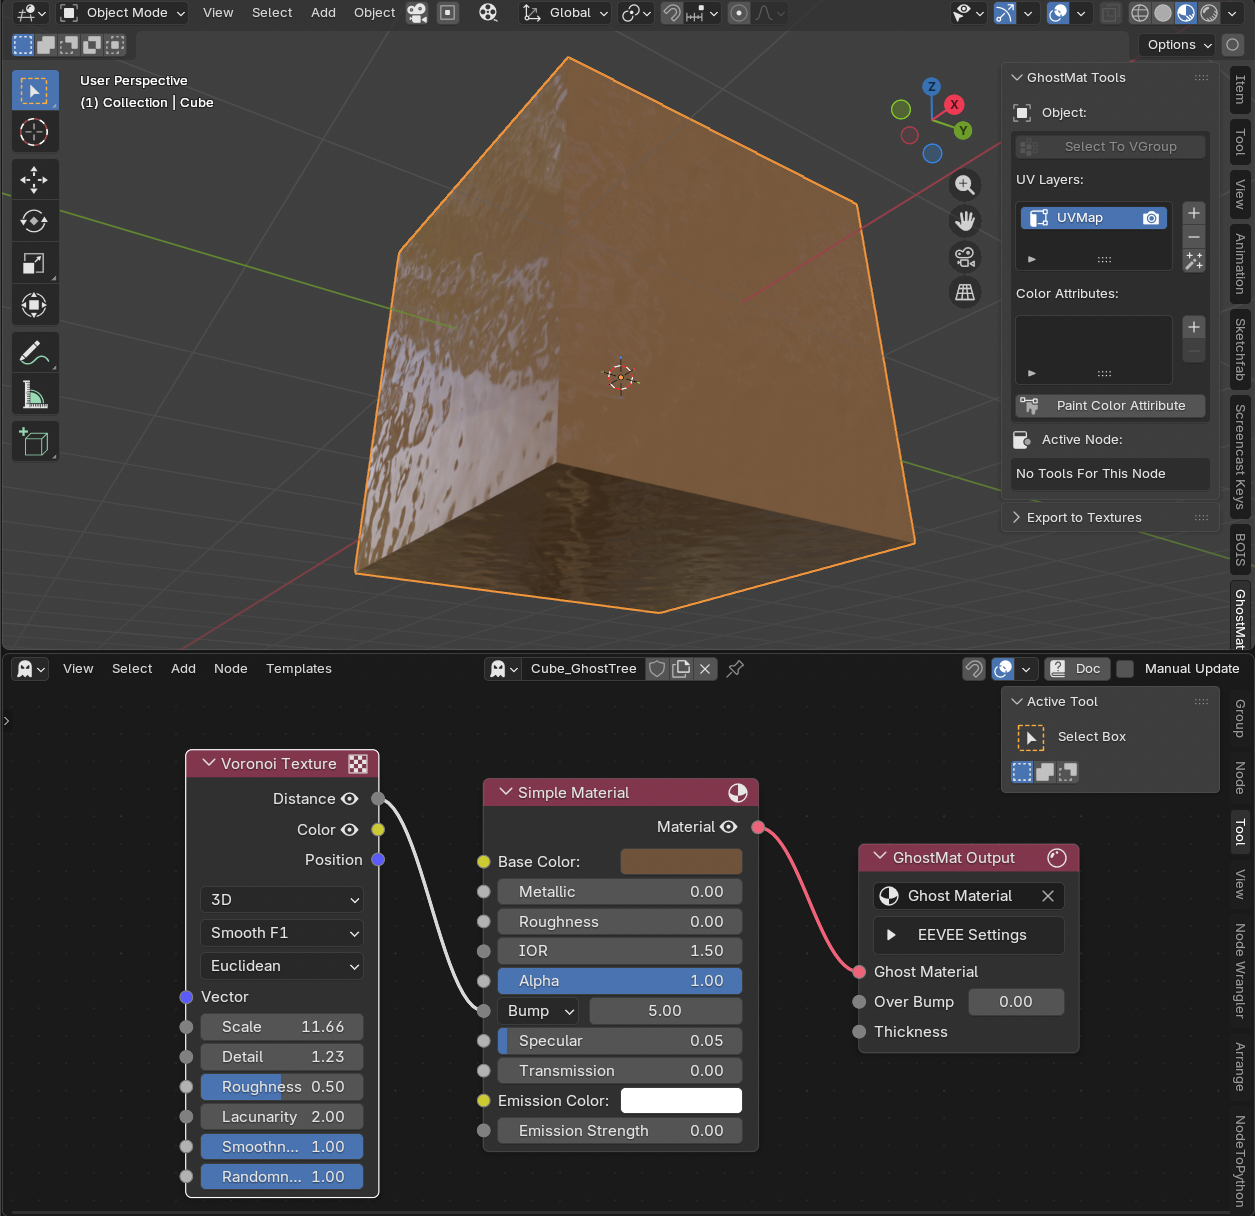
Task: Open the Smooth F1 feature dropdown
Action: tap(282, 933)
